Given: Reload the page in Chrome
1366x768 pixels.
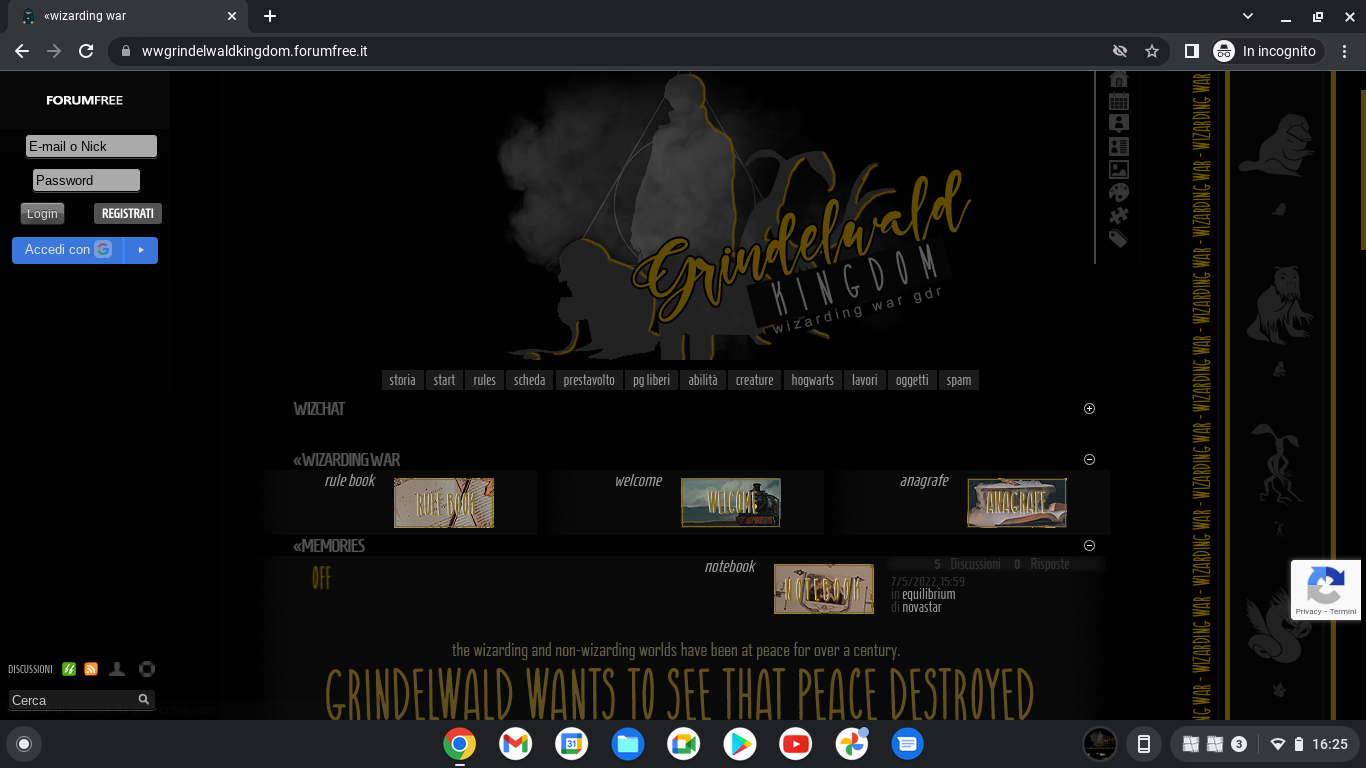Looking at the screenshot, I should coord(86,50).
